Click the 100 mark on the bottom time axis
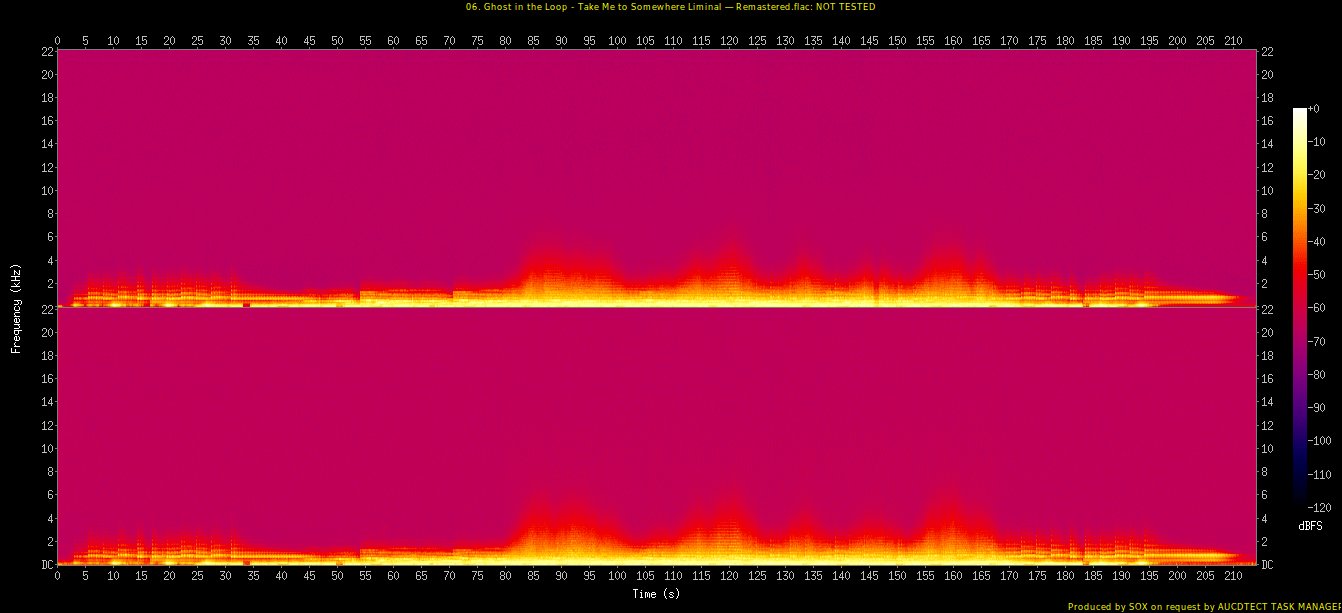This screenshot has width=1342, height=613. coord(617,577)
